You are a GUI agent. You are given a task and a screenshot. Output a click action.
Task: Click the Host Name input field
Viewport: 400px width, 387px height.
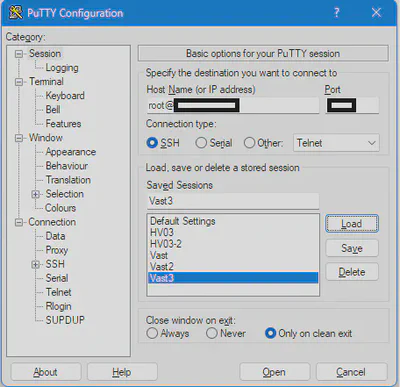click(x=233, y=105)
